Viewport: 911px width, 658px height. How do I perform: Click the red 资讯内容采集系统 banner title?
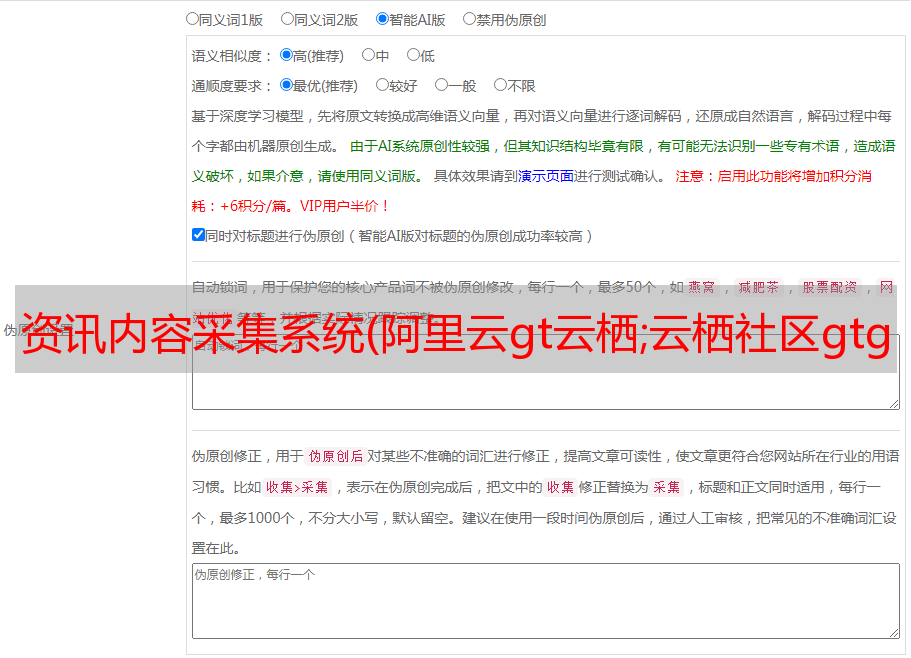click(x=455, y=331)
